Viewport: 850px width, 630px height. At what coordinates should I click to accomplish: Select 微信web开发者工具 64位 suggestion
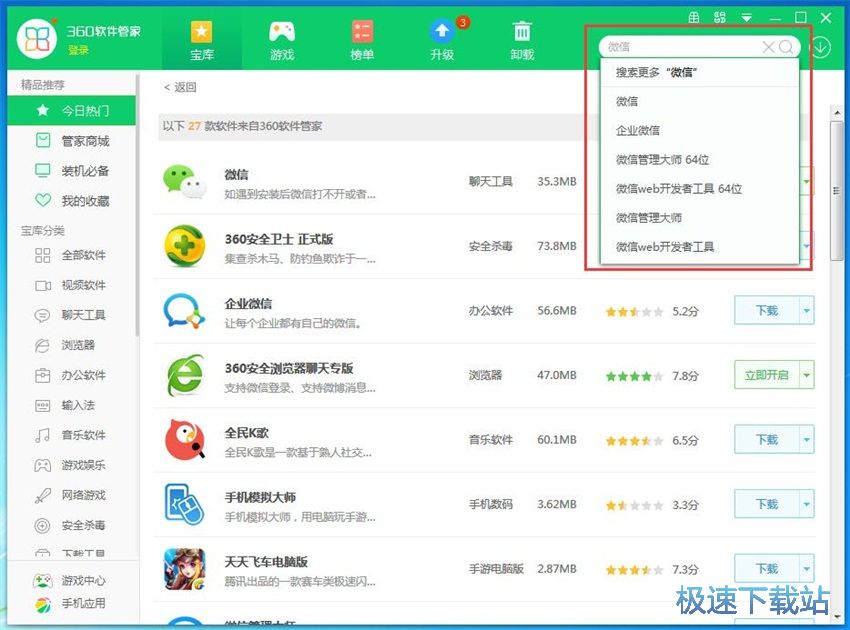click(699, 189)
